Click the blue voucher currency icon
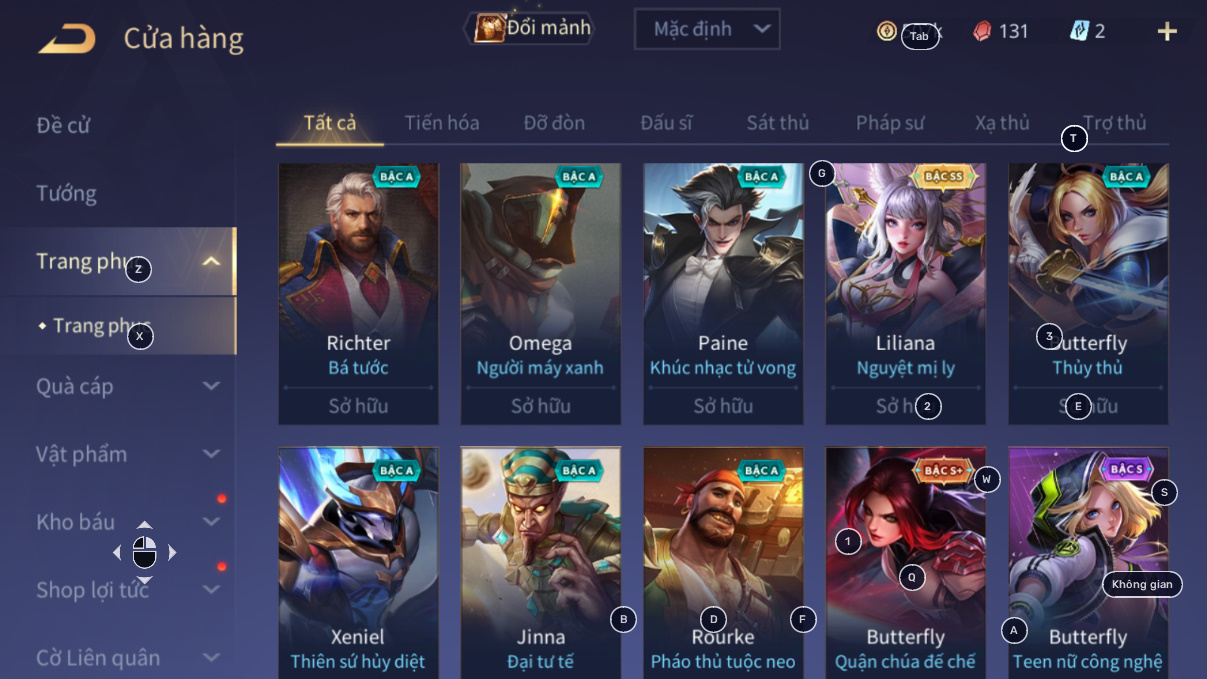1207x679 pixels. (1078, 31)
